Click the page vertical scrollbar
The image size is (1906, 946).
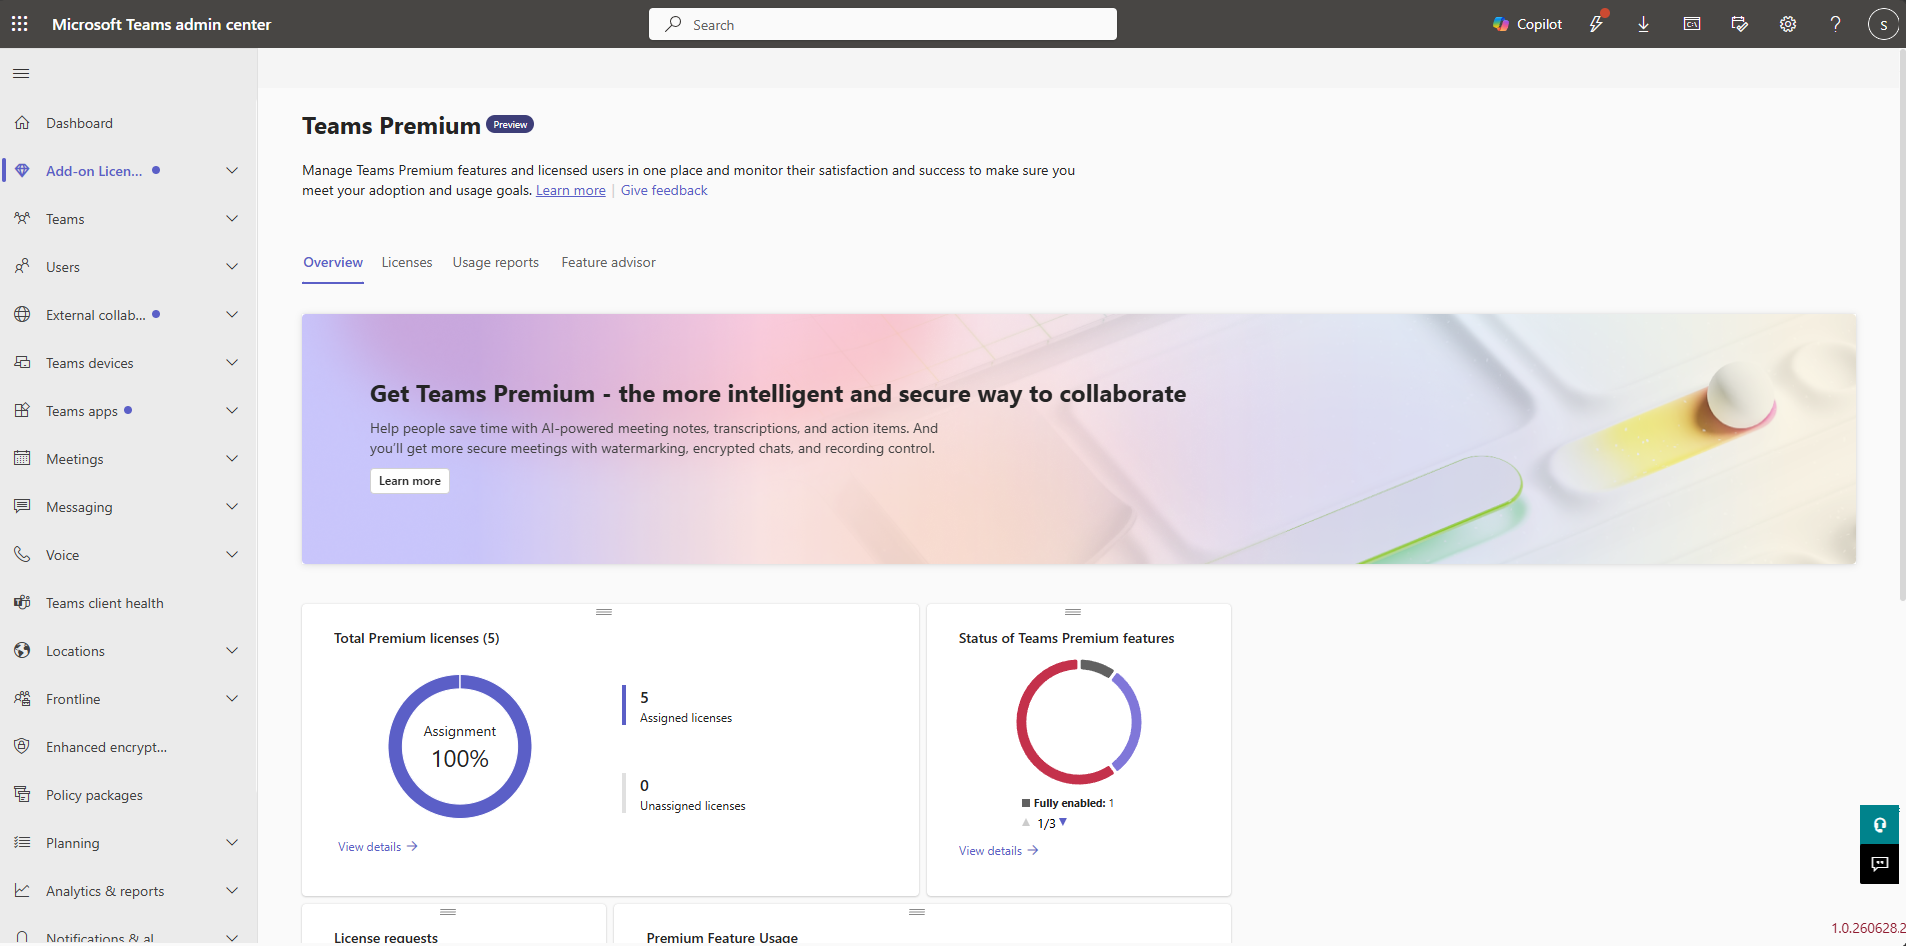pos(1902,325)
